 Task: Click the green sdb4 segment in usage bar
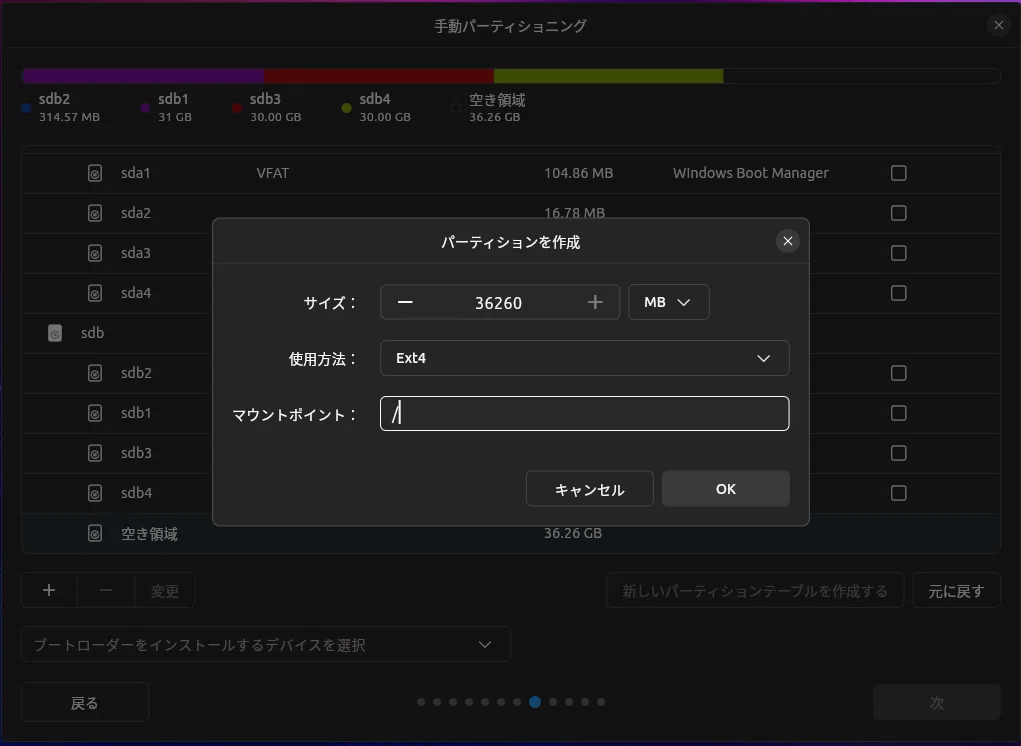click(608, 76)
